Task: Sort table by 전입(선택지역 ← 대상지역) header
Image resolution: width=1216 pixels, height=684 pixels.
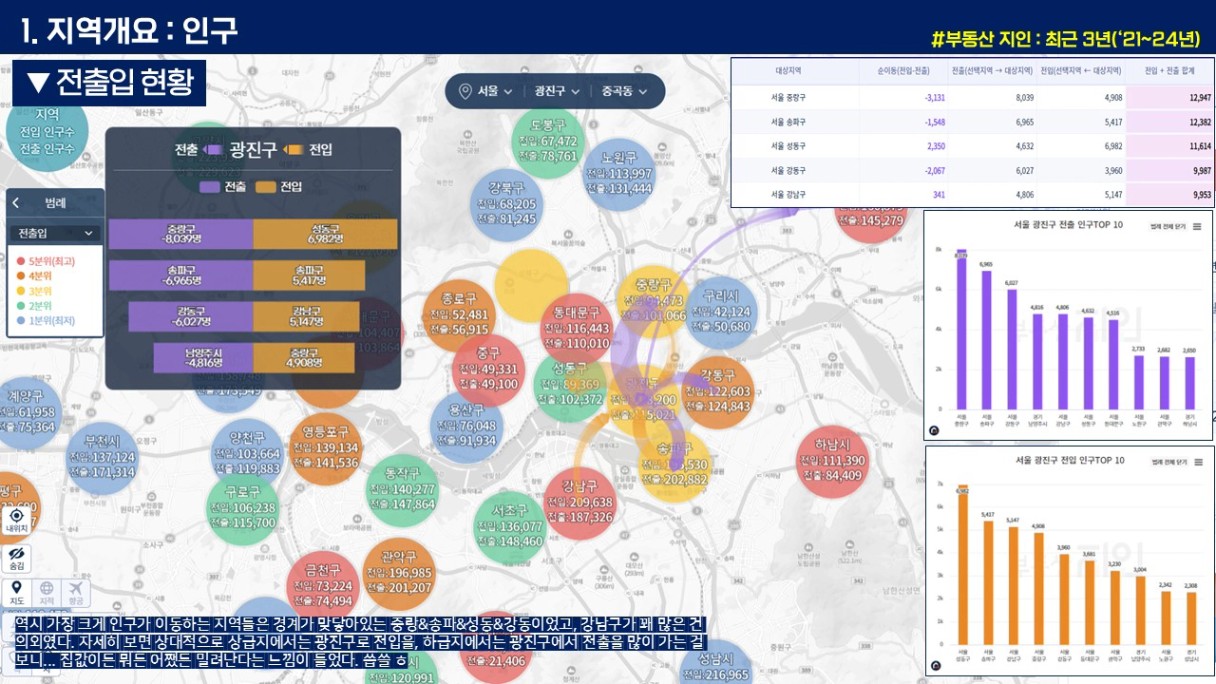Action: (x=1083, y=71)
